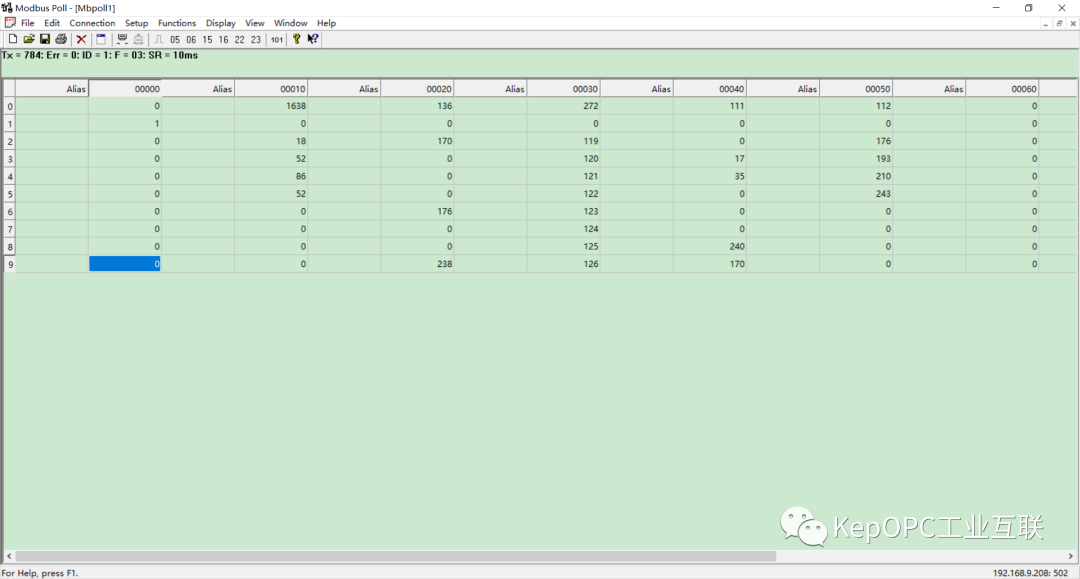The width and height of the screenshot is (1080, 579).
Task: Click the Save floppy disk icon
Action: click(x=45, y=39)
